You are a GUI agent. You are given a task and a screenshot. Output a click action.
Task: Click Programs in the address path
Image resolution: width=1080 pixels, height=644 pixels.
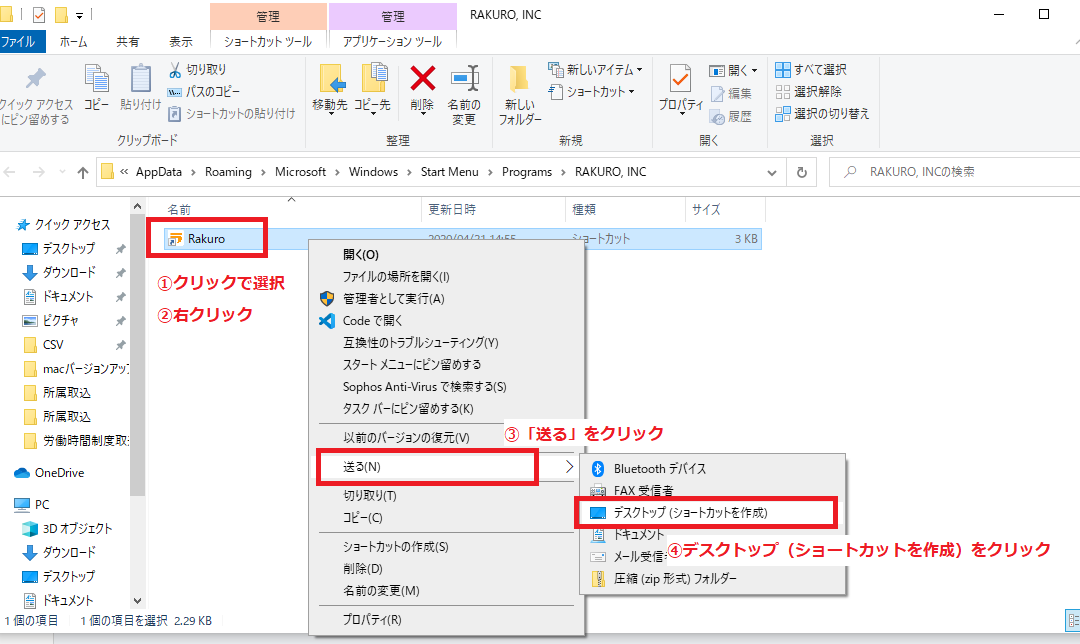tap(527, 172)
